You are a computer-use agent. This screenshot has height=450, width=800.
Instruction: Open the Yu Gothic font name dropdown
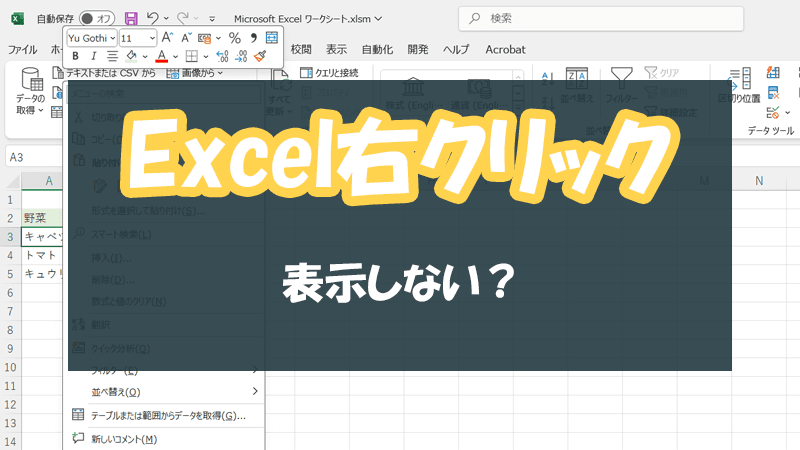[x=91, y=38]
